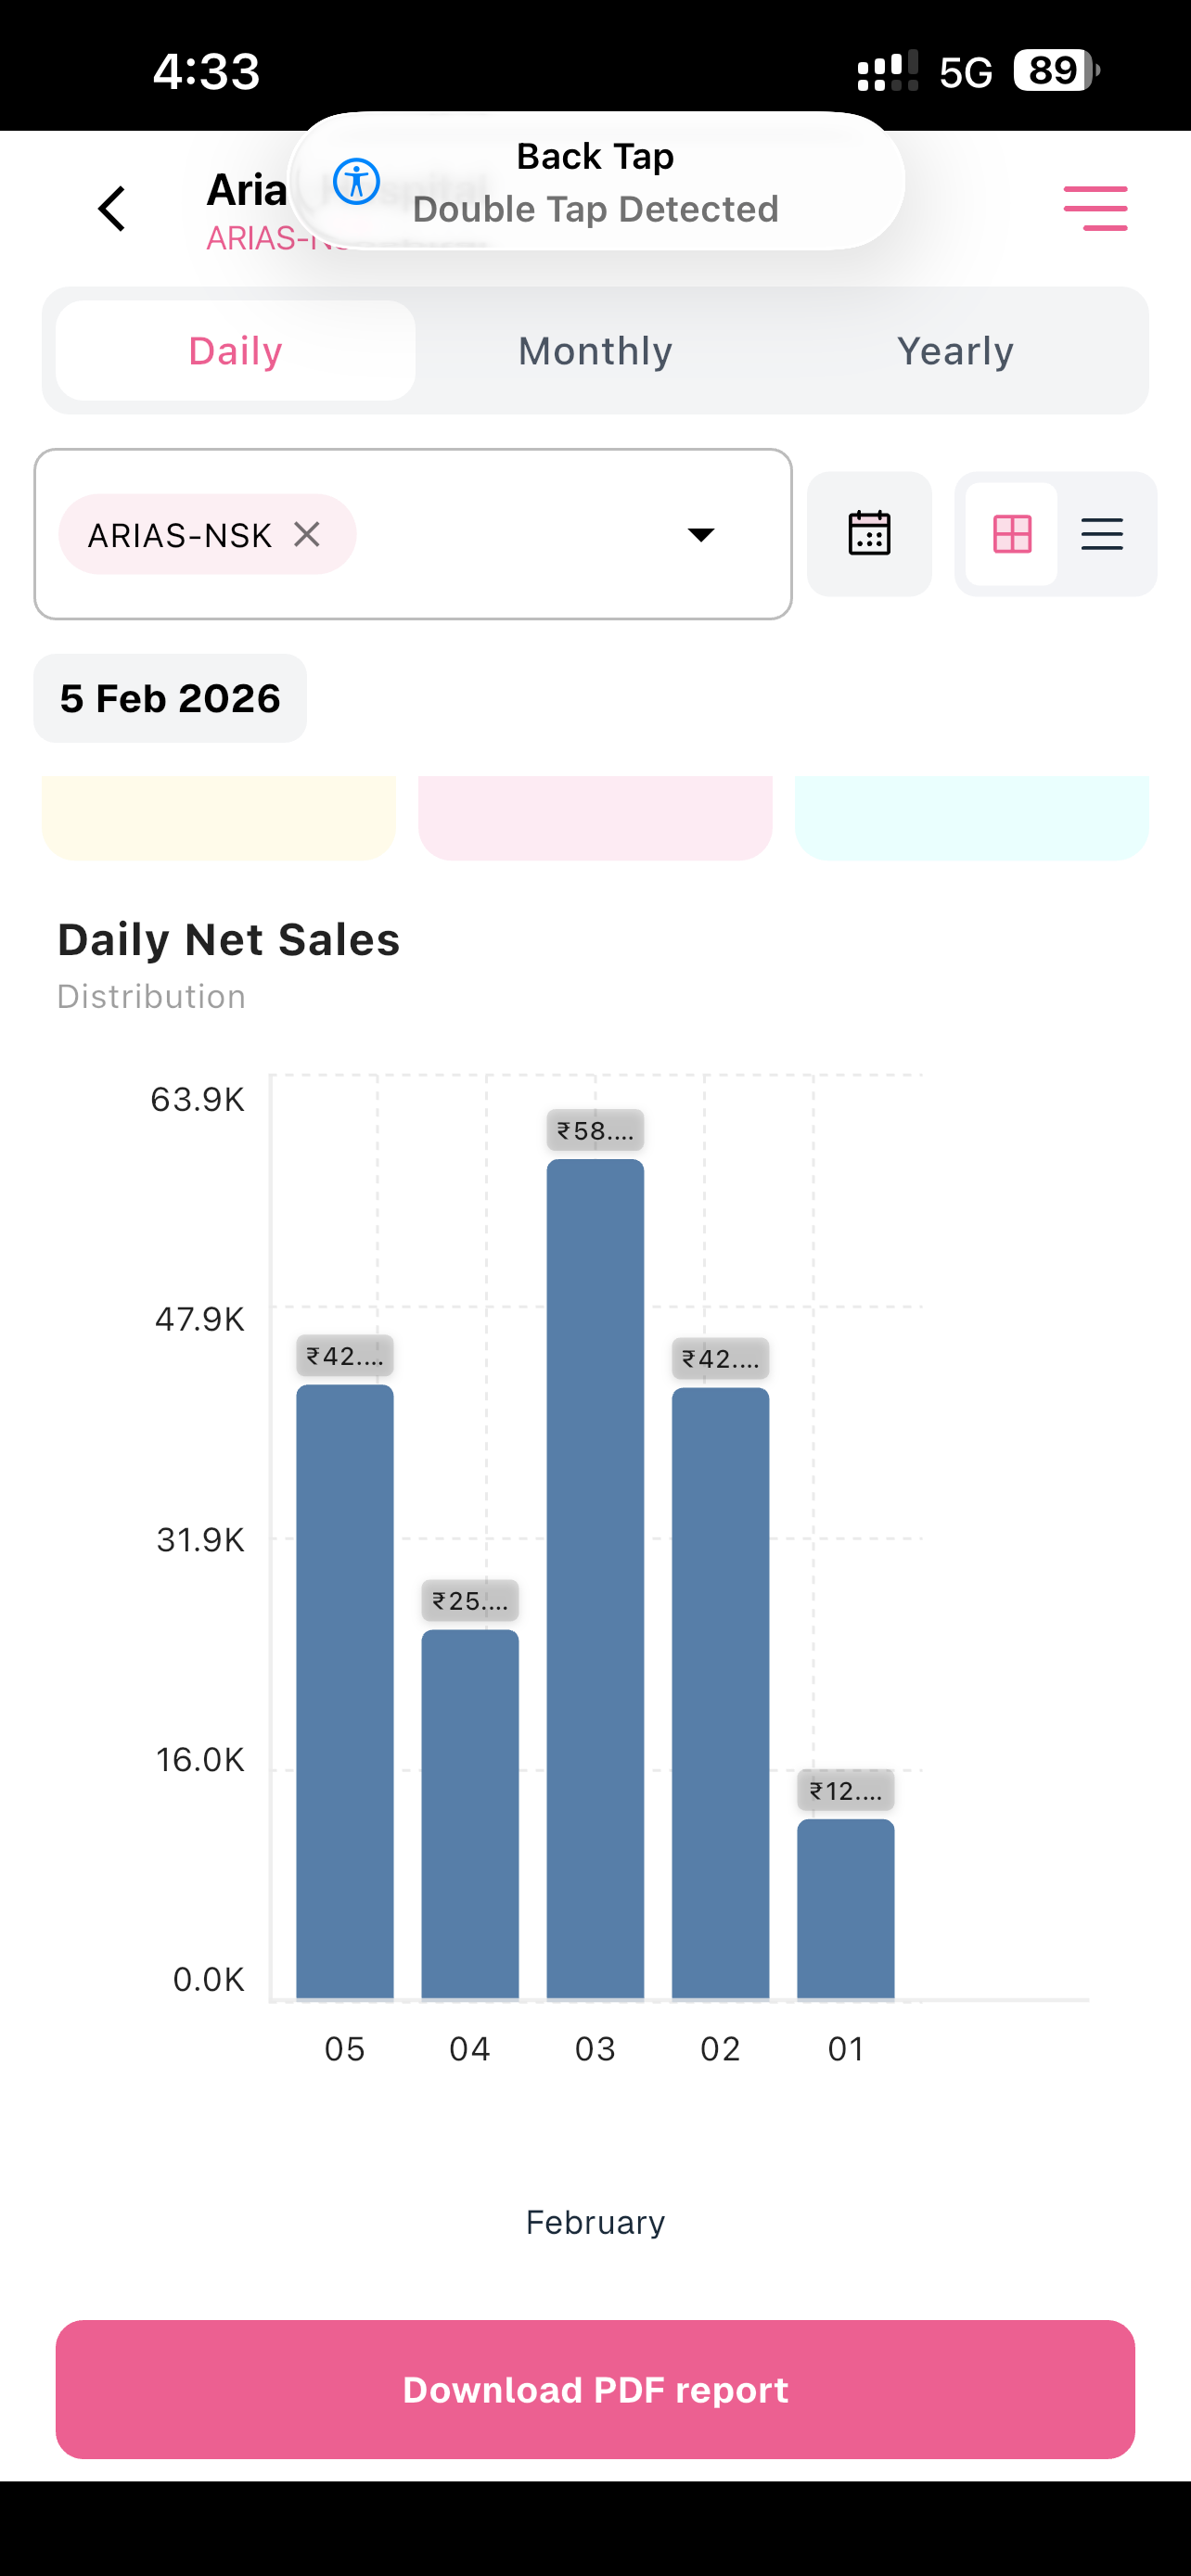Remove the ARIAS-NSK chip

pyautogui.click(x=307, y=534)
